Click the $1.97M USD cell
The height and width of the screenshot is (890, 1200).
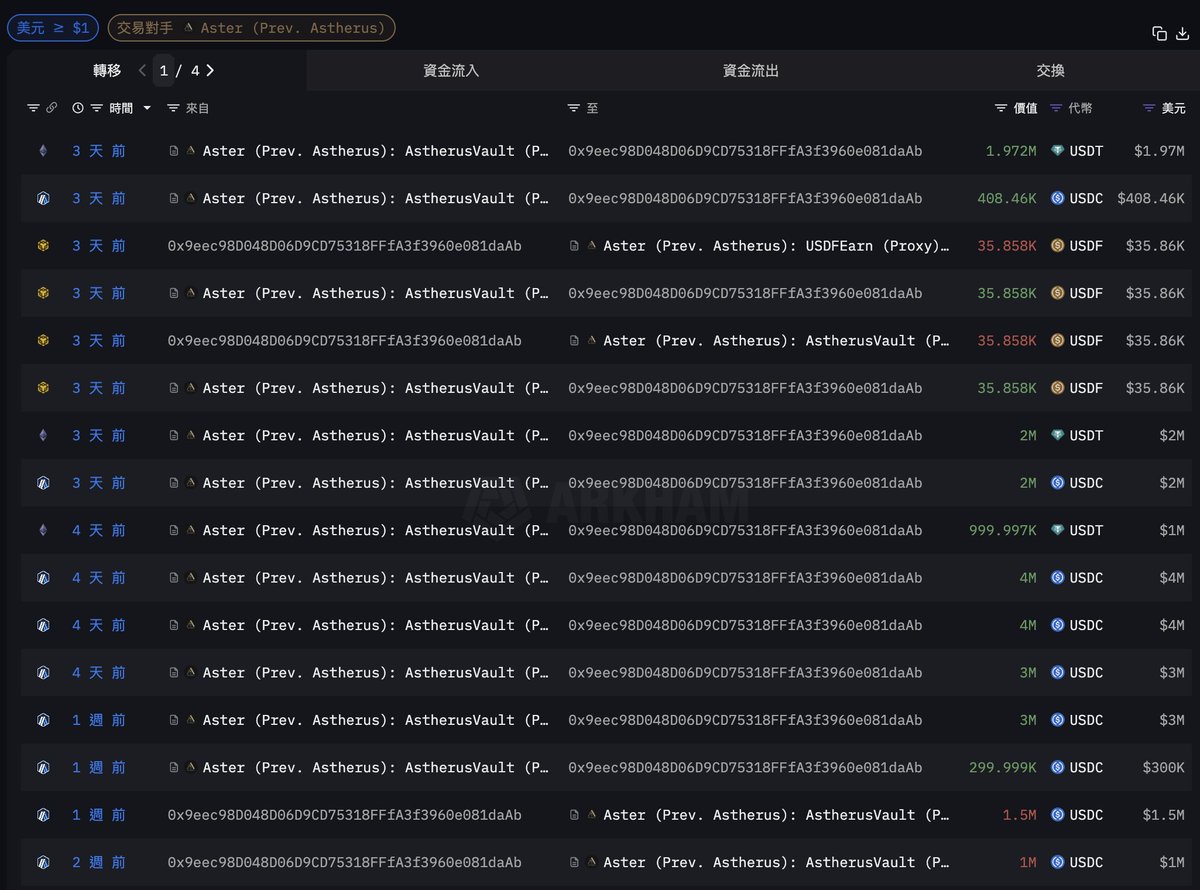(x=1160, y=151)
